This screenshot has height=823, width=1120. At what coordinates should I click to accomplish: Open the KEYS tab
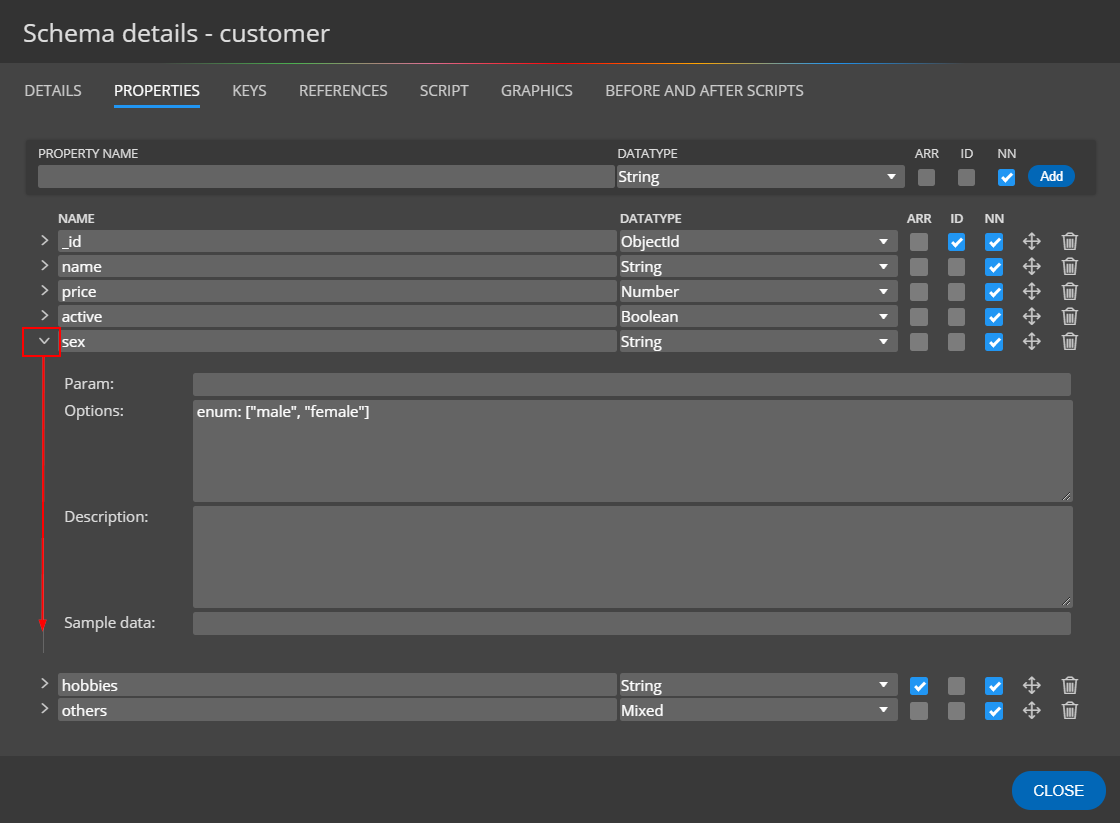pyautogui.click(x=249, y=91)
